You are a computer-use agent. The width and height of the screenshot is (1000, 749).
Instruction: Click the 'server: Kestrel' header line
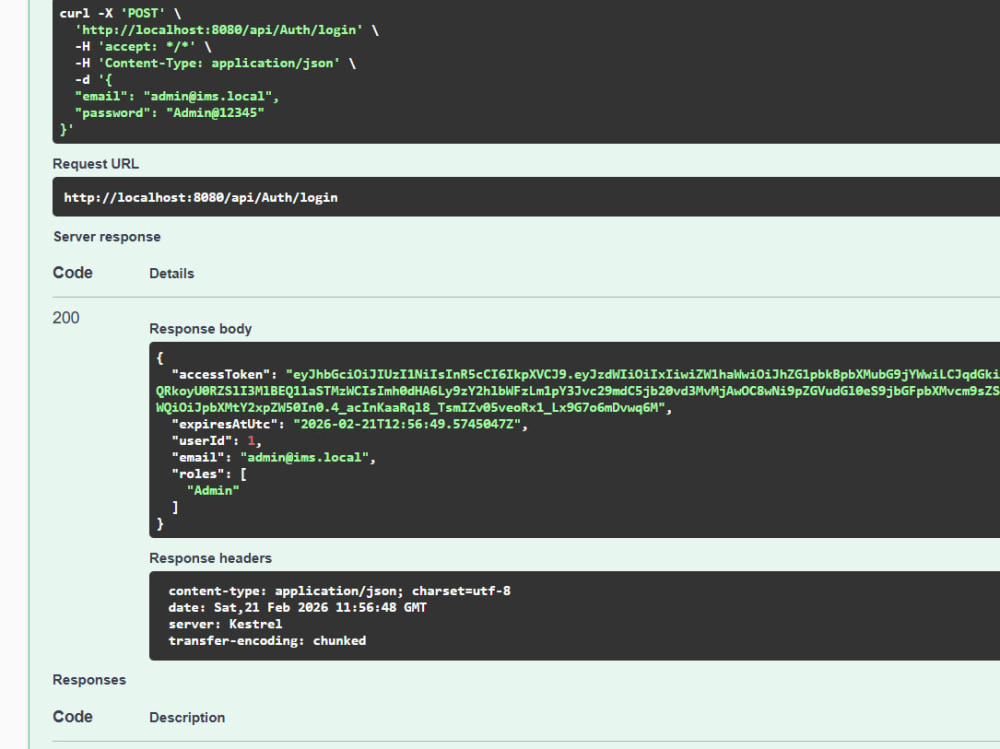click(225, 624)
